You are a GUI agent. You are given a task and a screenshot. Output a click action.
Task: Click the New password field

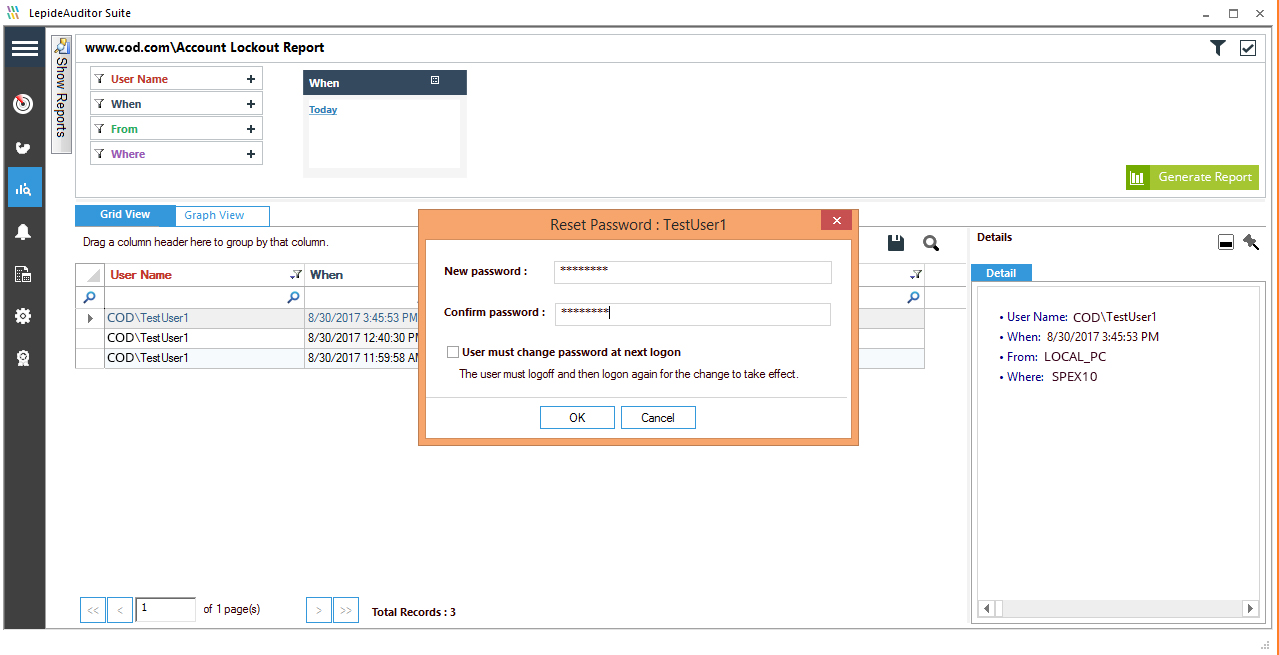coord(693,273)
